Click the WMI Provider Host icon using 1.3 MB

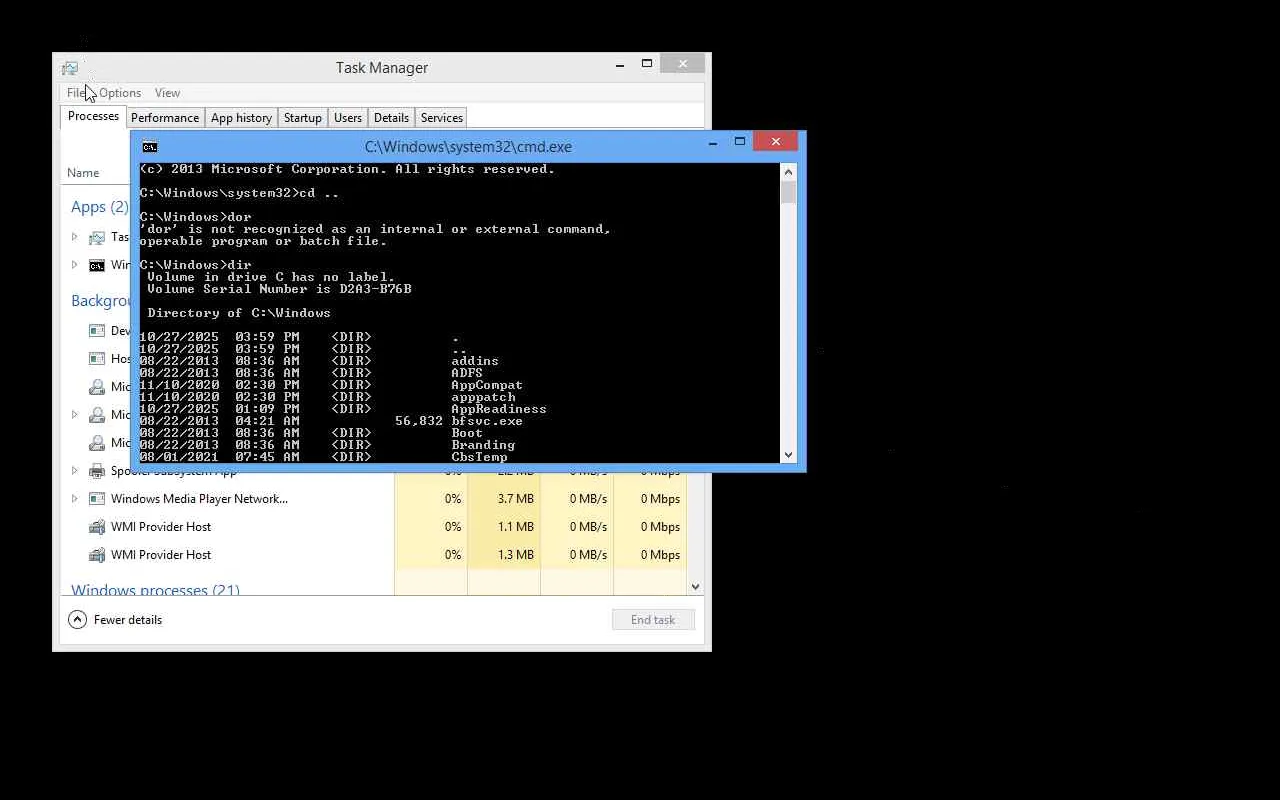coord(97,555)
